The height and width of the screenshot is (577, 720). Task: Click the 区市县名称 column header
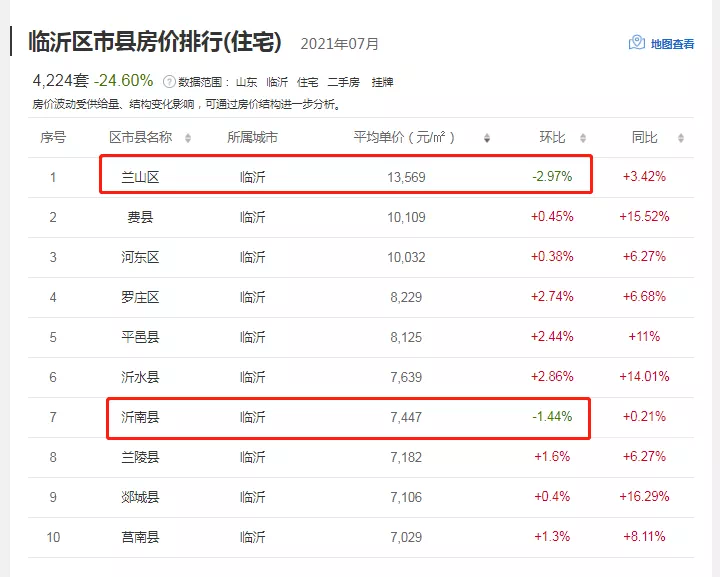(x=141, y=137)
